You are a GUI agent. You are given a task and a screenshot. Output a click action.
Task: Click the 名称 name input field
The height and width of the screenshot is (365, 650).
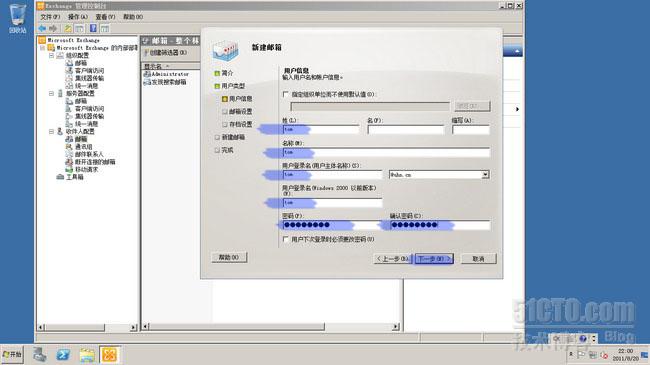[x=386, y=152]
